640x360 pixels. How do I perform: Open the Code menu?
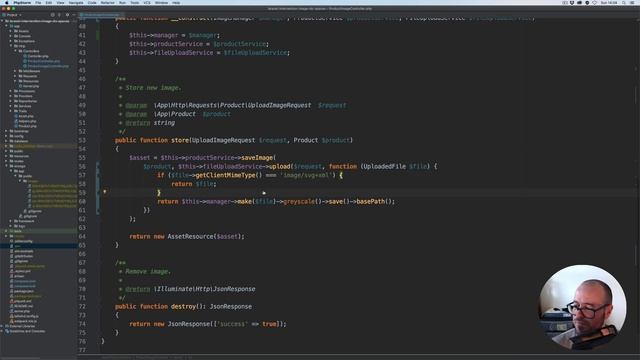[x=92, y=2]
